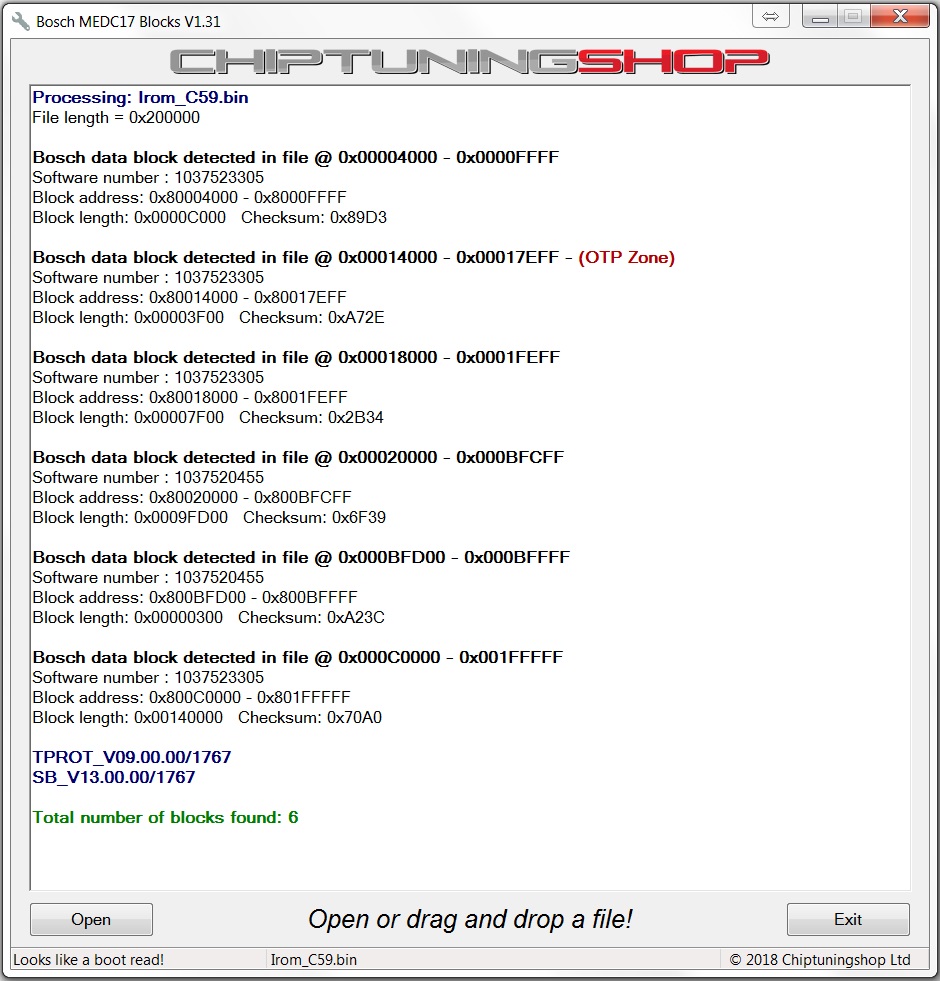
Task: Click the wrench icon in the title bar
Action: click(x=21, y=21)
